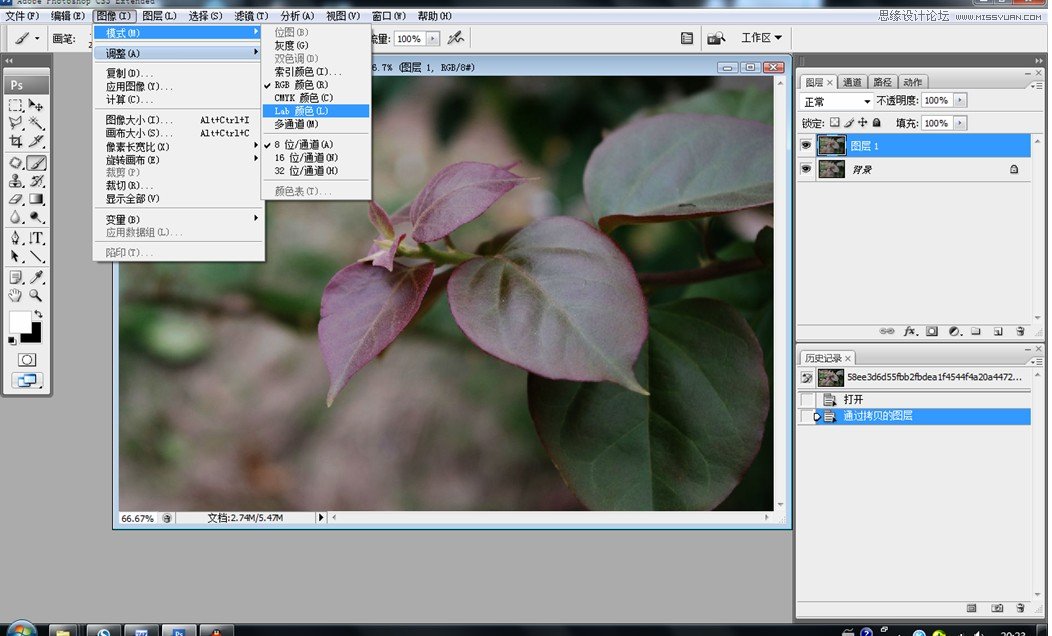This screenshot has width=1052, height=636.
Task: Swap foreground and background colors
Action: (38, 314)
